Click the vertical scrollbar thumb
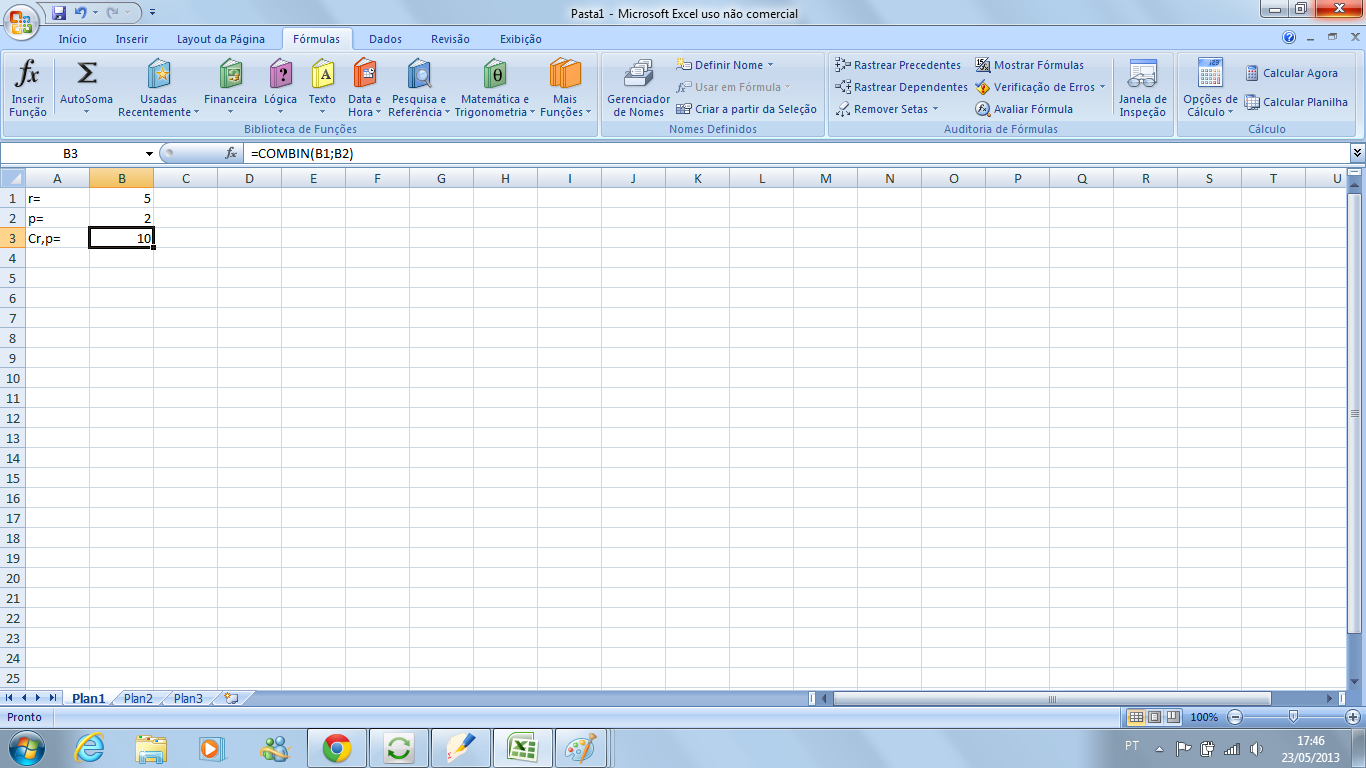The image size is (1366, 768). click(1356, 412)
